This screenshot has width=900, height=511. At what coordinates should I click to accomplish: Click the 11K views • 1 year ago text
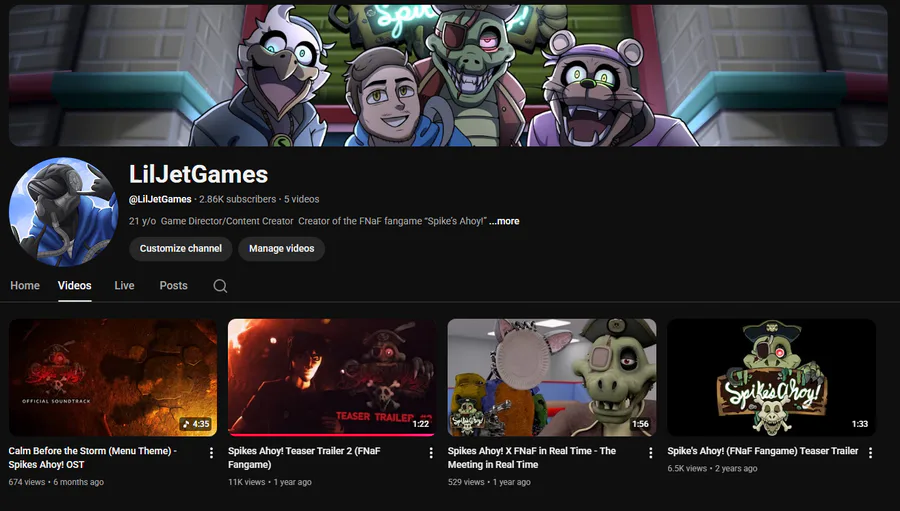pyautogui.click(x=270, y=482)
